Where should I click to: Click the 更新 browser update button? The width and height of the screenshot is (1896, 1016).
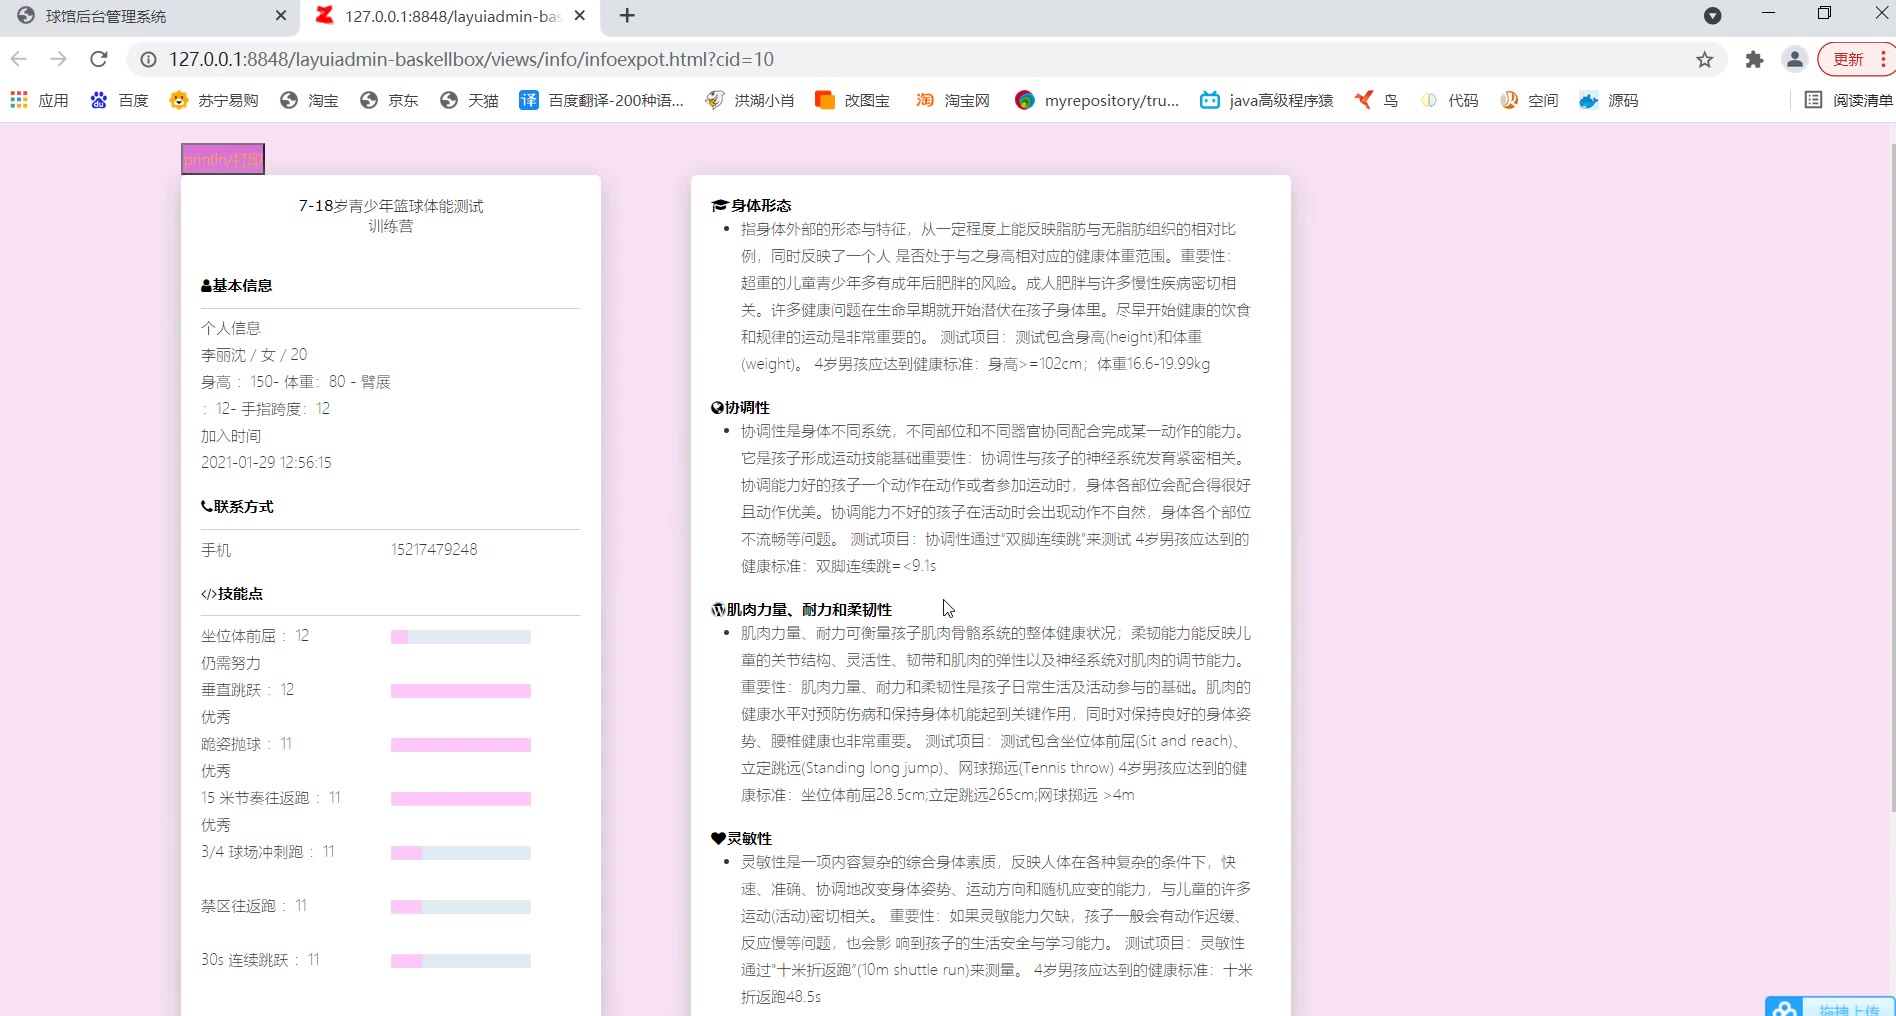click(x=1847, y=60)
